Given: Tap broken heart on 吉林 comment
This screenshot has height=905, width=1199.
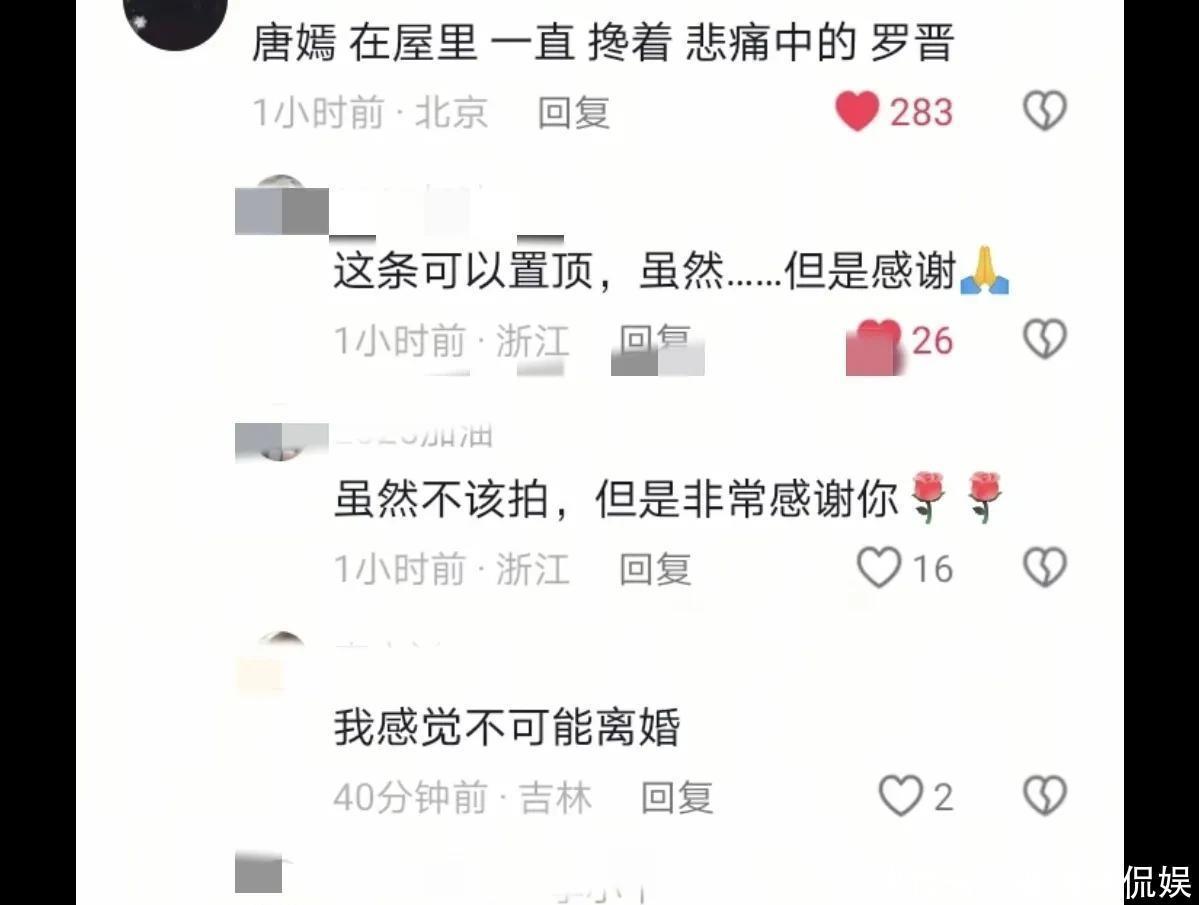Looking at the screenshot, I should click(x=1045, y=796).
